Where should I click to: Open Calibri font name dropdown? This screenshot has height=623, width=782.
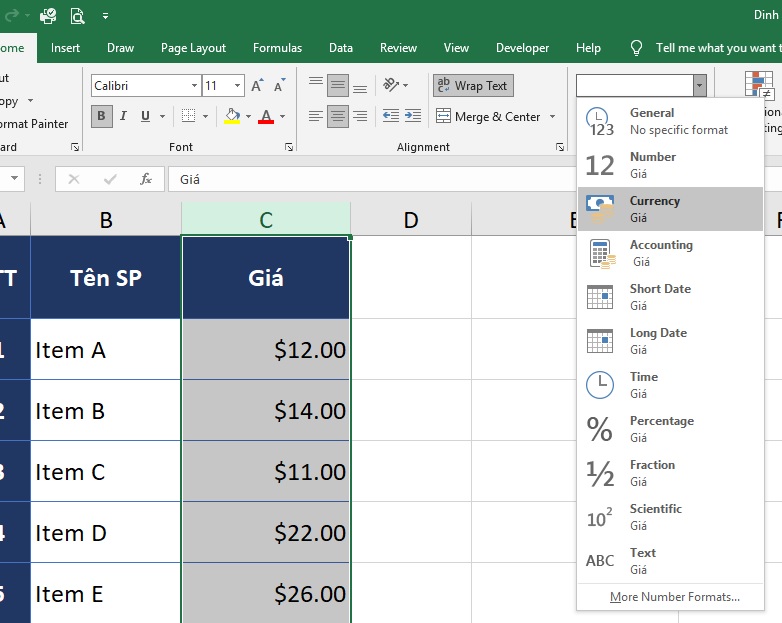[x=195, y=86]
